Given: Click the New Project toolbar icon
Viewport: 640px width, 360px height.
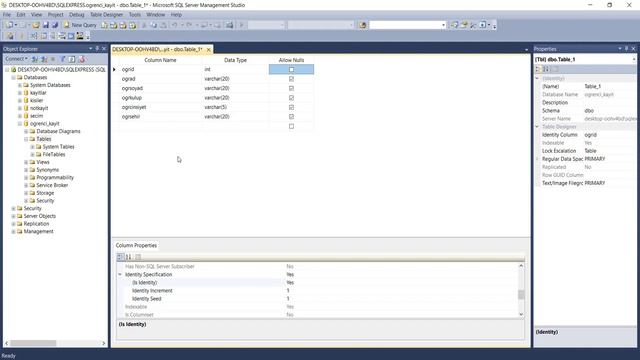Looking at the screenshot, I should pyautogui.click(x=9, y=25).
